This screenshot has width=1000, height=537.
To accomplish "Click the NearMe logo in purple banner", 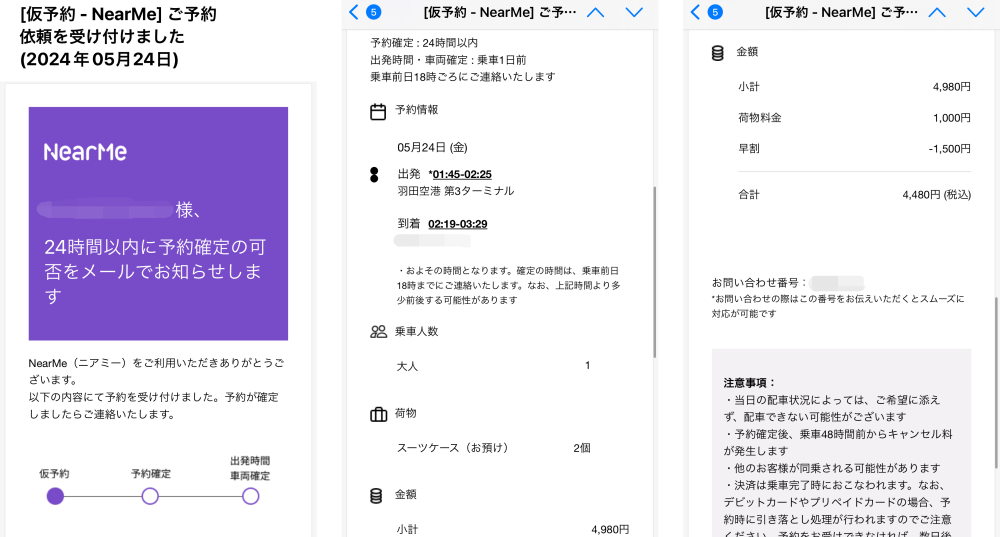I will coord(85,152).
